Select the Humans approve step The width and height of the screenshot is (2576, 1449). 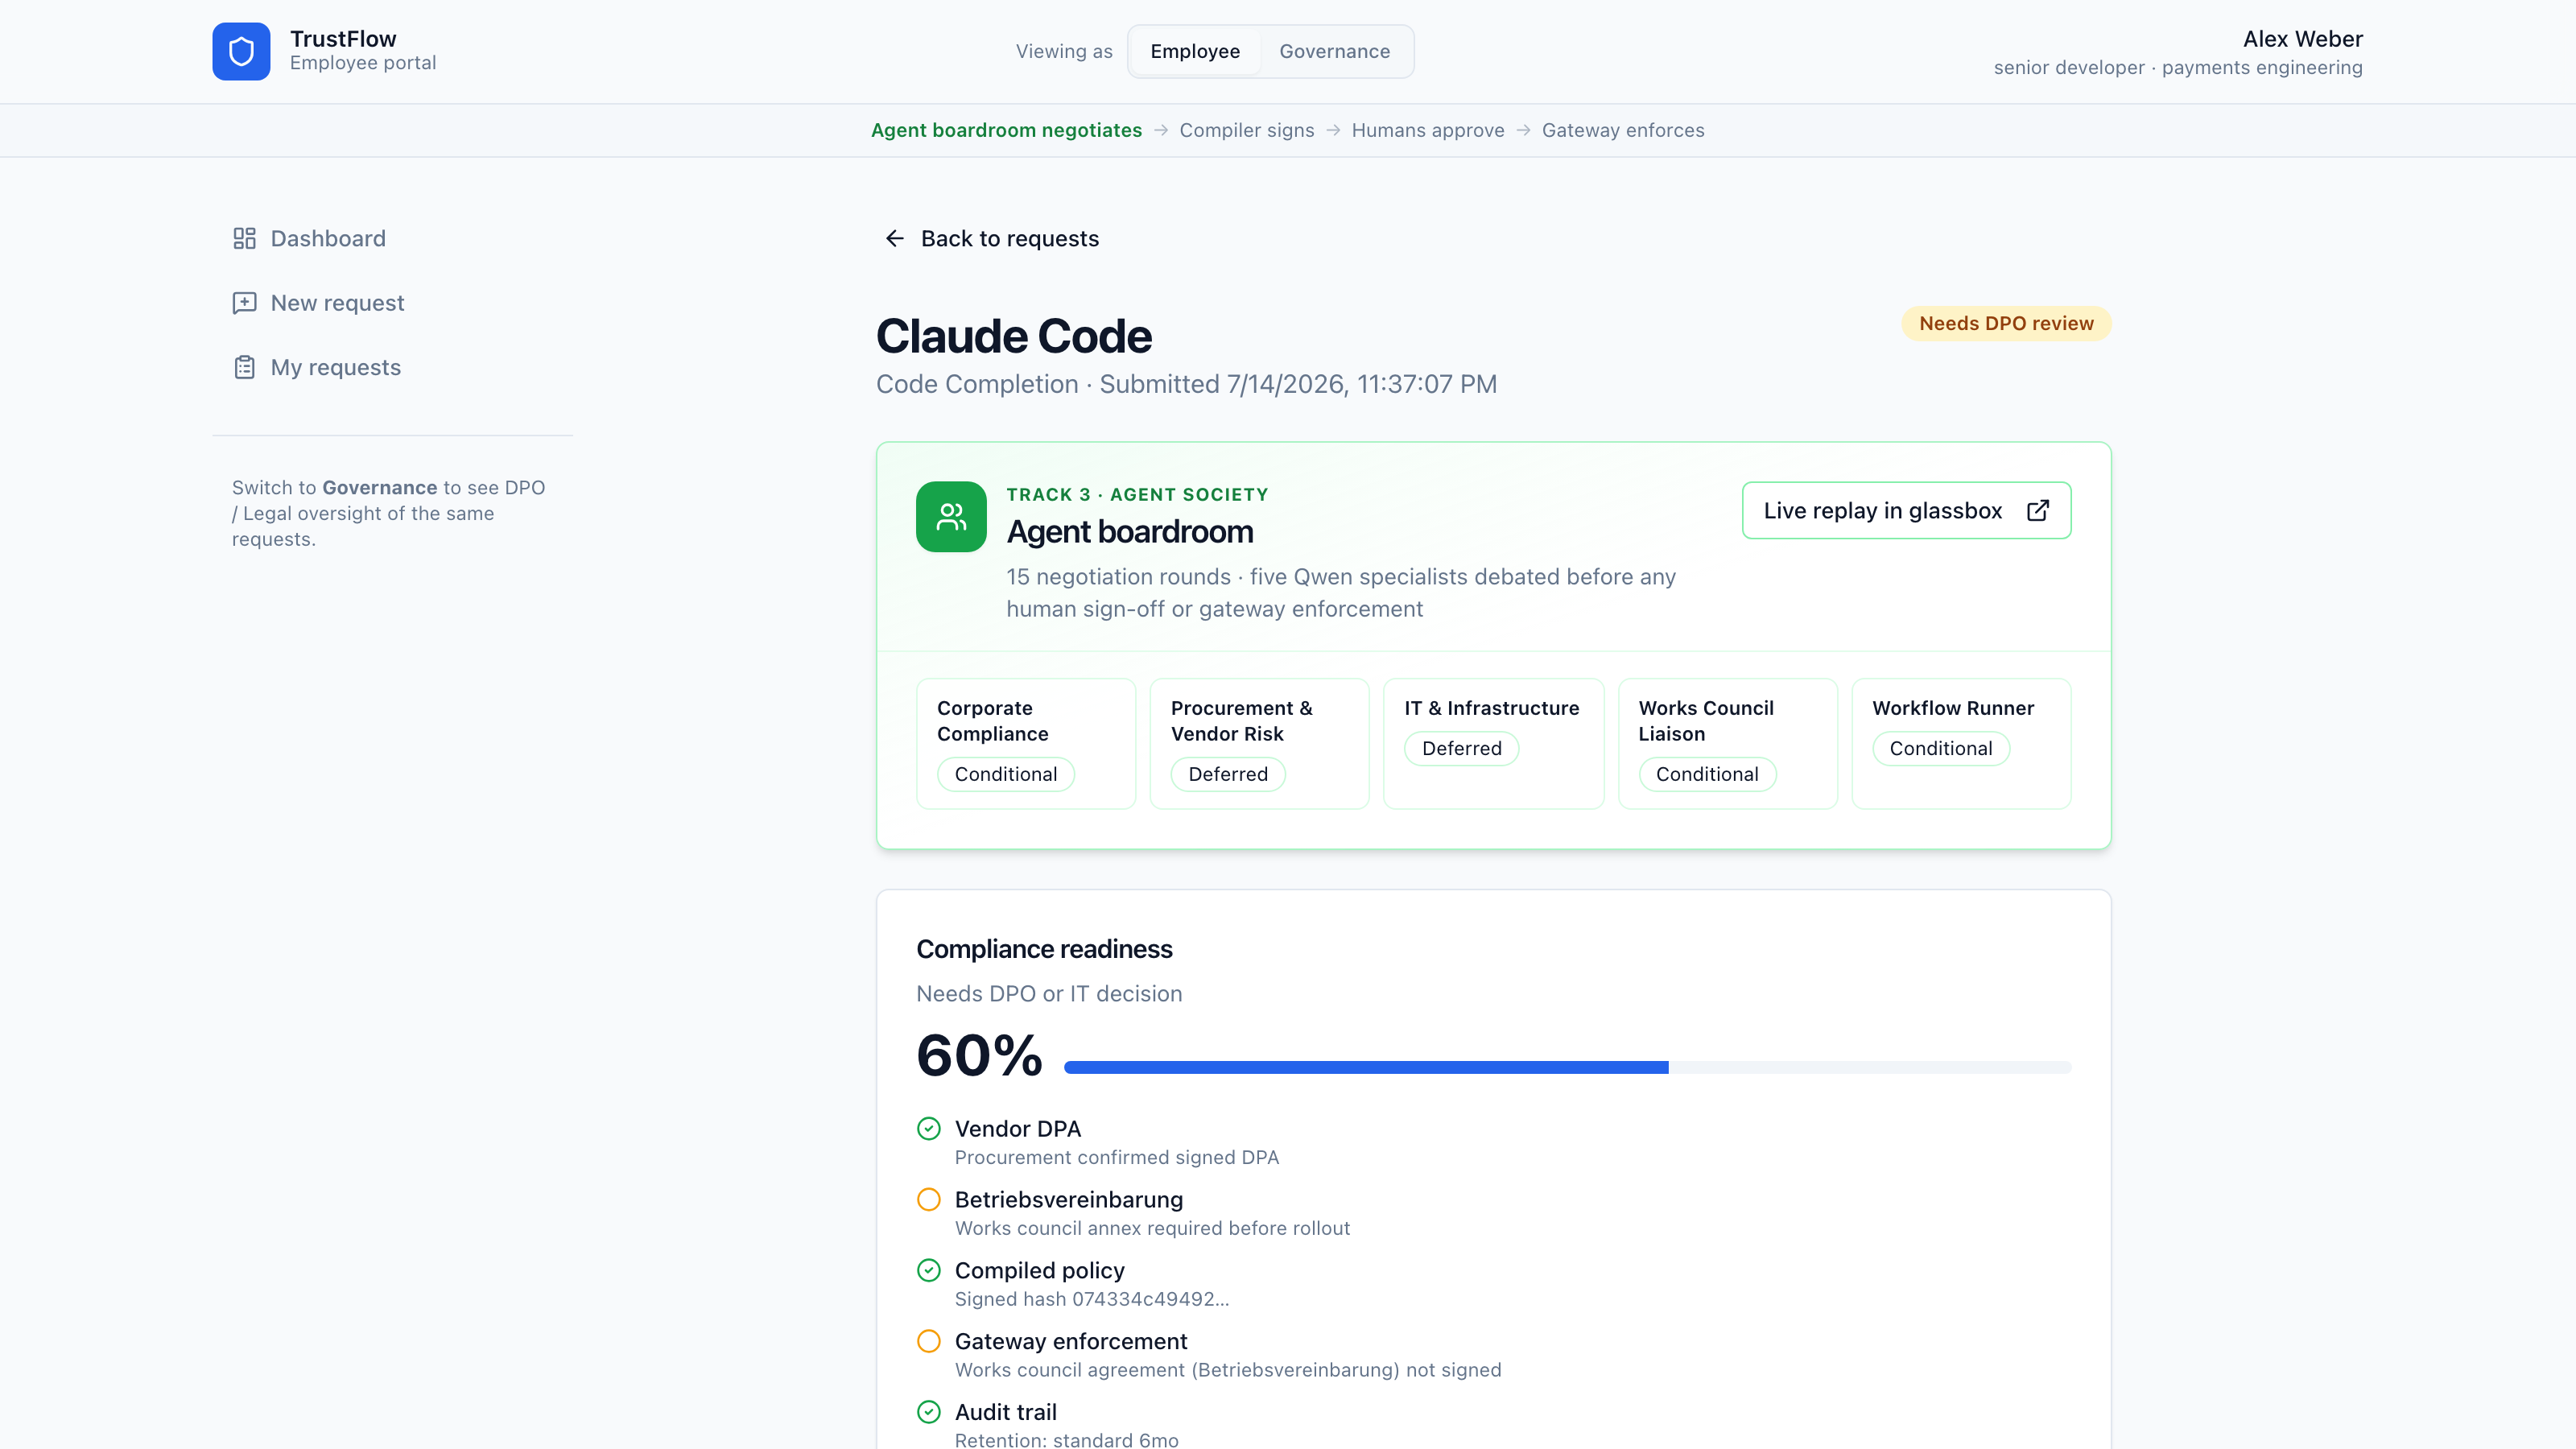click(1428, 130)
